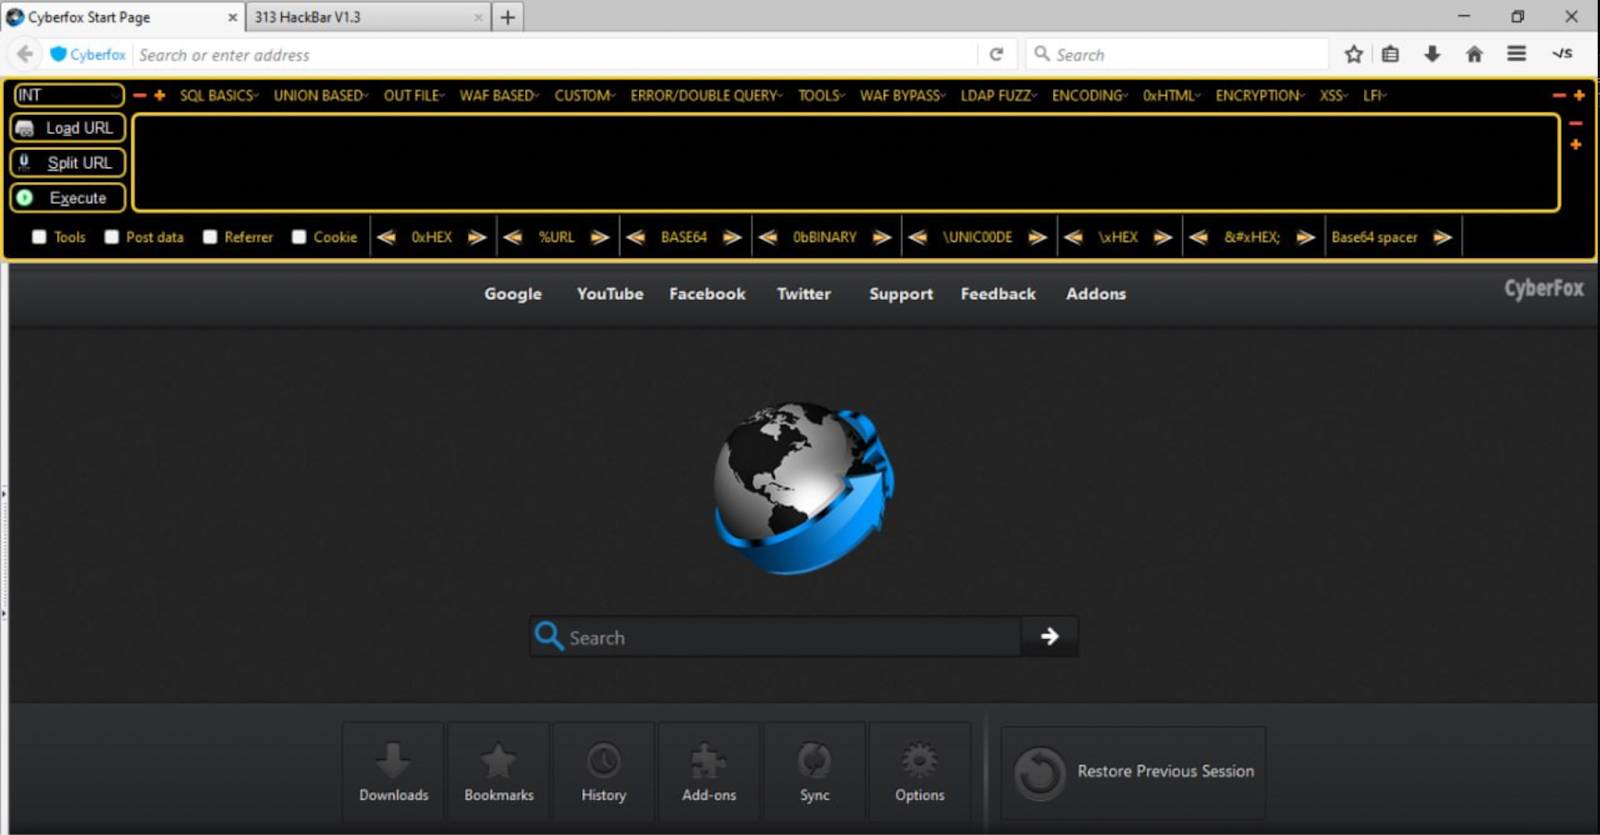
Task: Click the left arrow beside 0xHEX
Action: 386,237
